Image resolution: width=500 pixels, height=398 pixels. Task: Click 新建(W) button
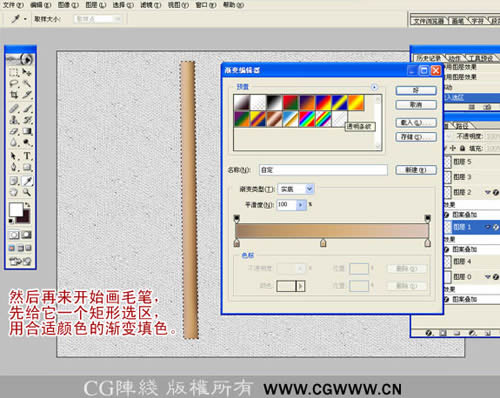pos(416,170)
